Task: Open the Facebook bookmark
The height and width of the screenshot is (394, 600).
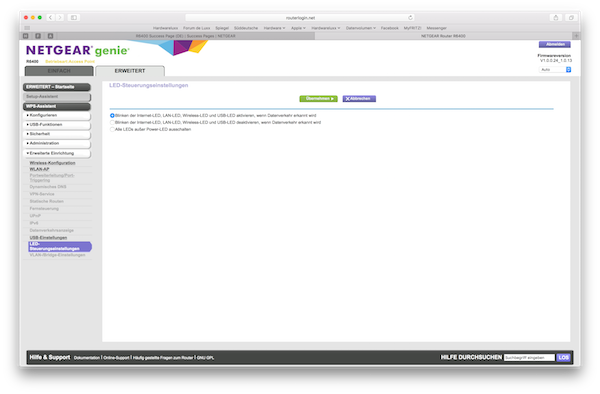Action: 390,28
